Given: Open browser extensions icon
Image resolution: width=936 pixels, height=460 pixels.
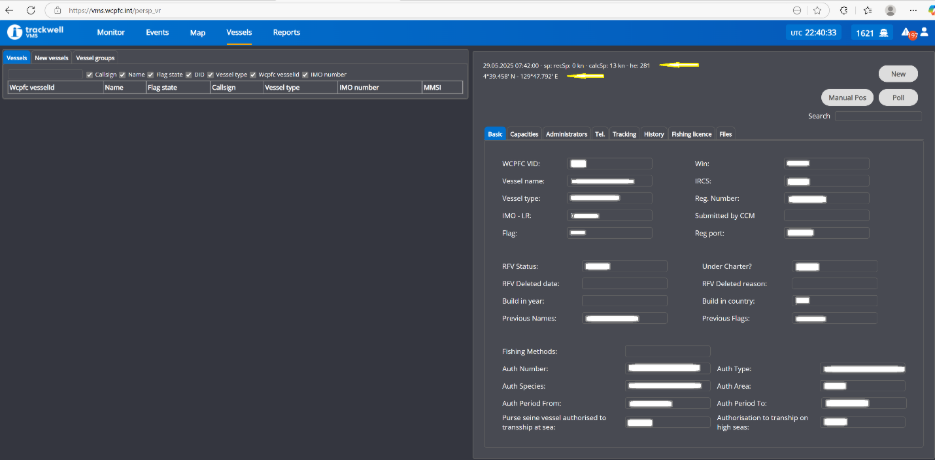Looking at the screenshot, I should click(x=843, y=10).
